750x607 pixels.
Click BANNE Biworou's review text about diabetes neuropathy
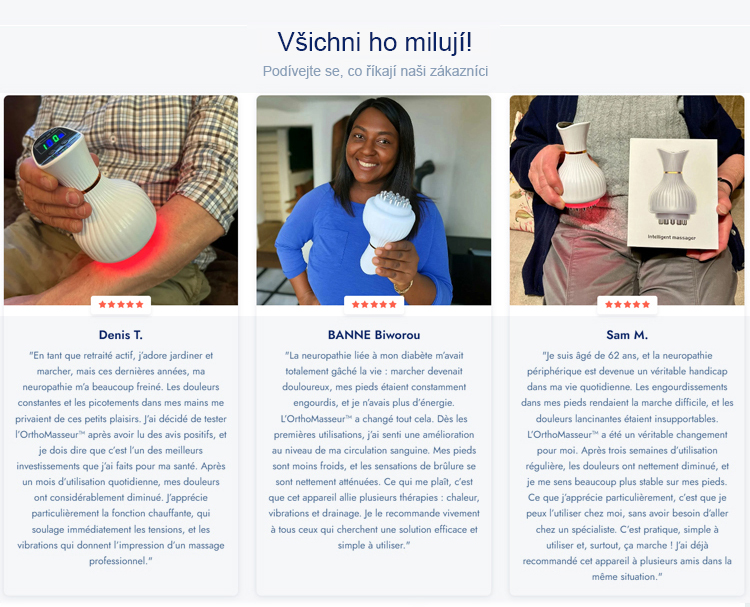(x=374, y=450)
